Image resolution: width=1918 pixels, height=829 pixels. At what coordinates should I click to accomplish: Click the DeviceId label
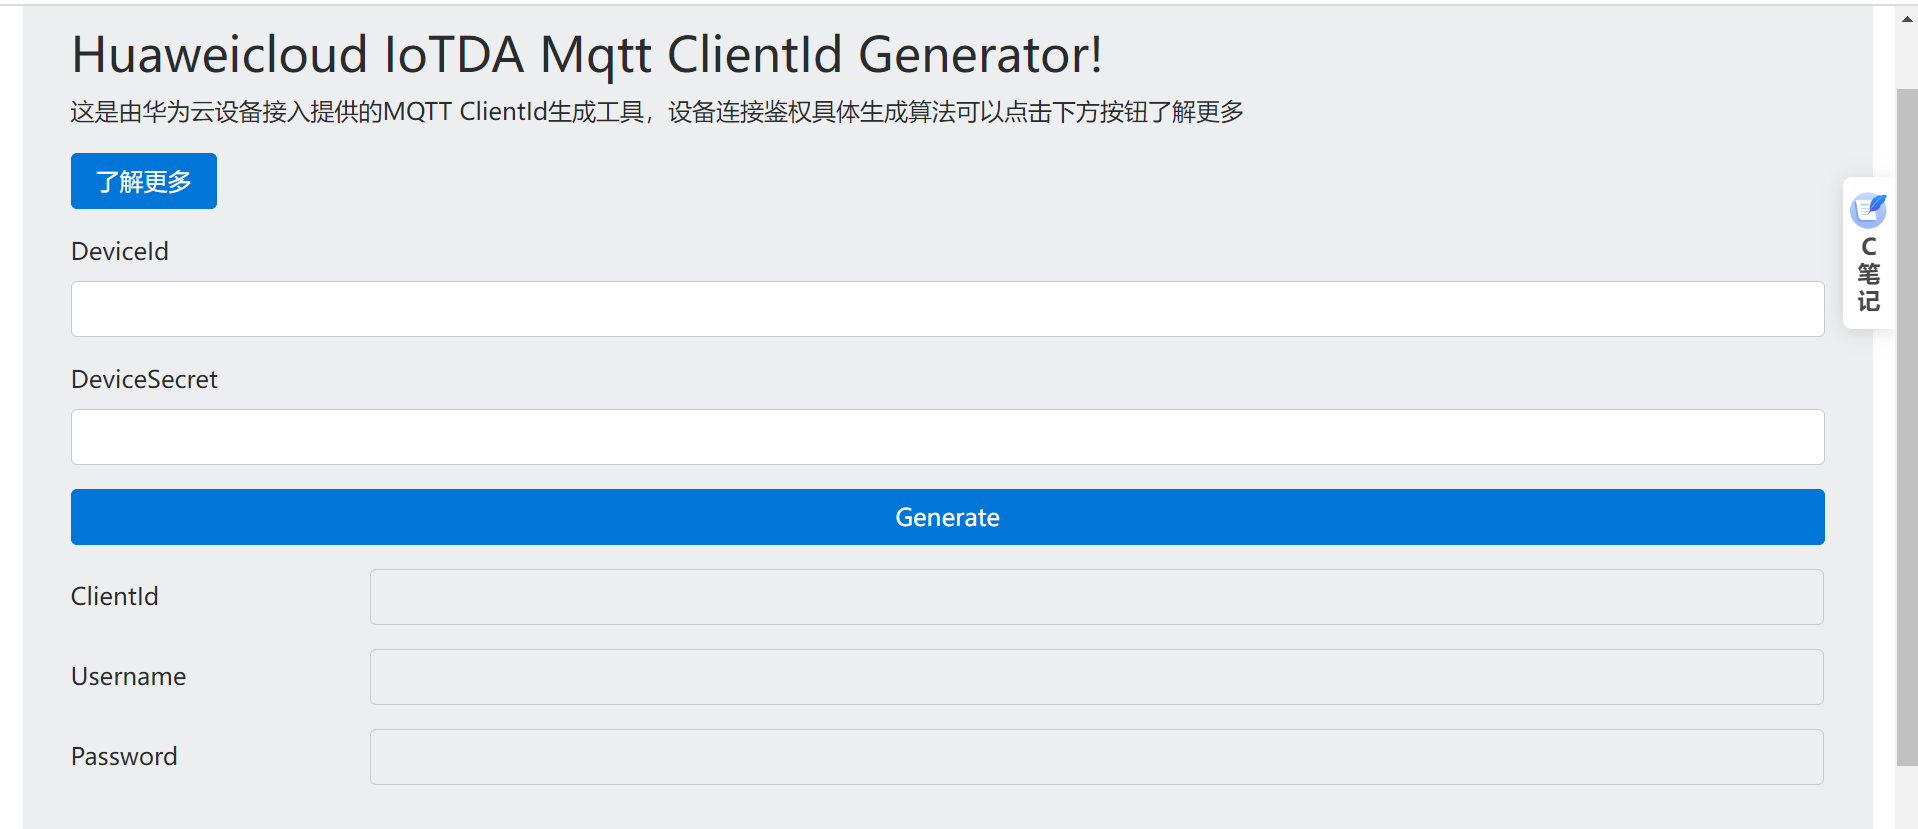click(120, 251)
